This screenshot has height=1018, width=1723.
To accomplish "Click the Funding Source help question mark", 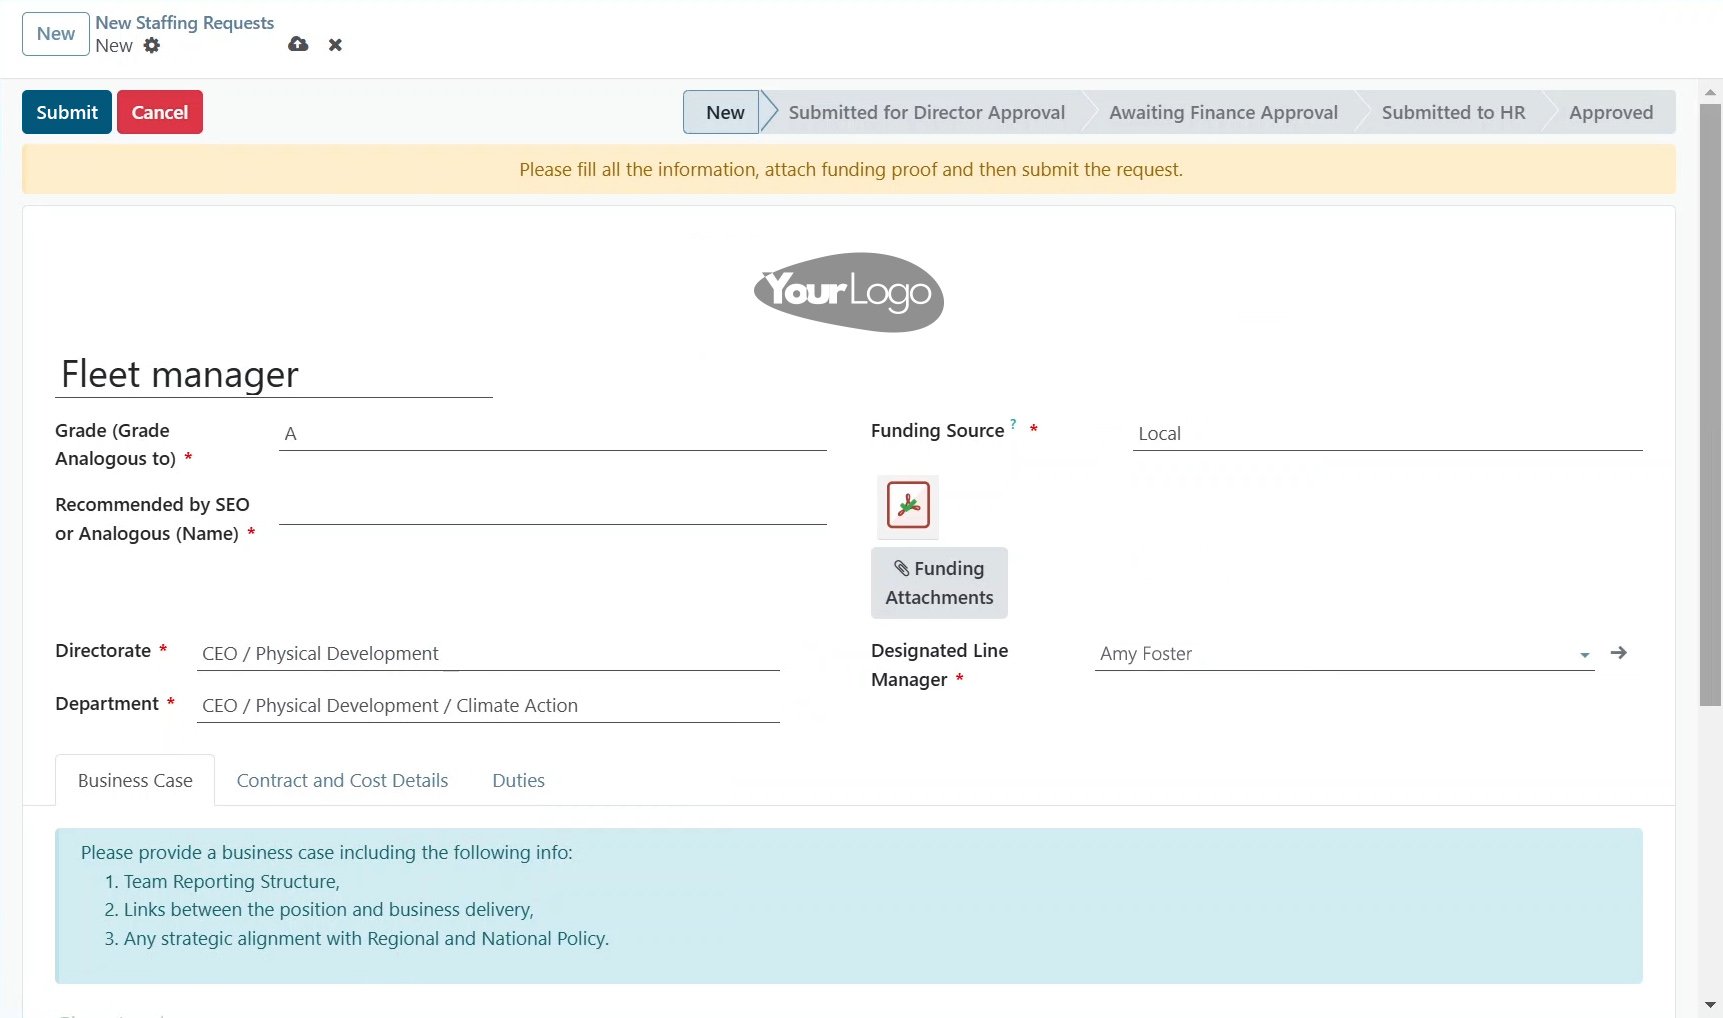I will point(1013,424).
